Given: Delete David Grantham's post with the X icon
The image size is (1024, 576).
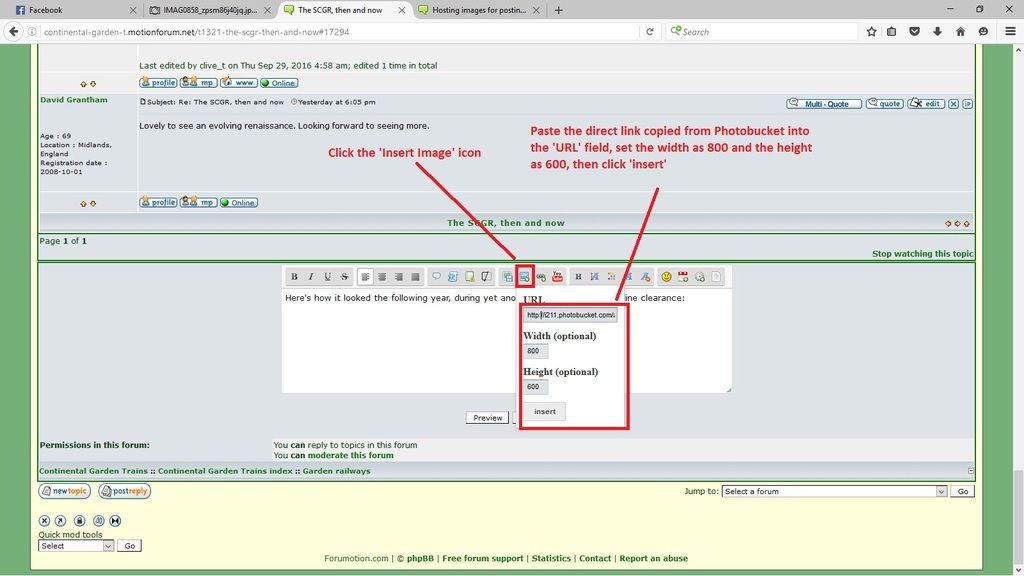Looking at the screenshot, I should point(953,104).
